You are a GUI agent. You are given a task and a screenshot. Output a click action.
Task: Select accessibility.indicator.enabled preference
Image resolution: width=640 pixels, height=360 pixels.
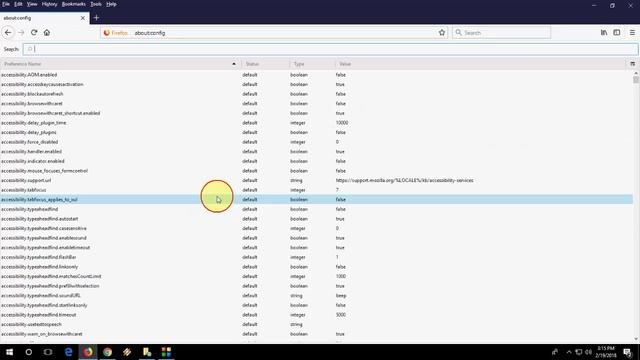[317, 161]
